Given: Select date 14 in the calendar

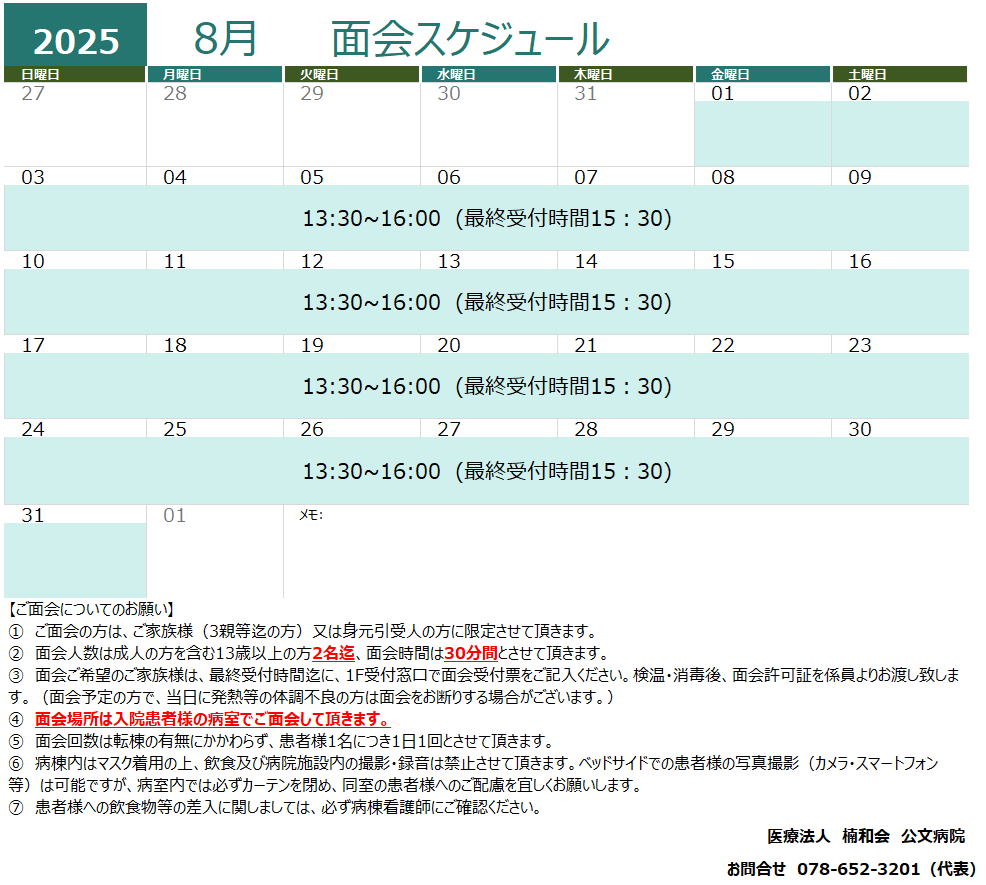Looking at the screenshot, I should coord(586,261).
